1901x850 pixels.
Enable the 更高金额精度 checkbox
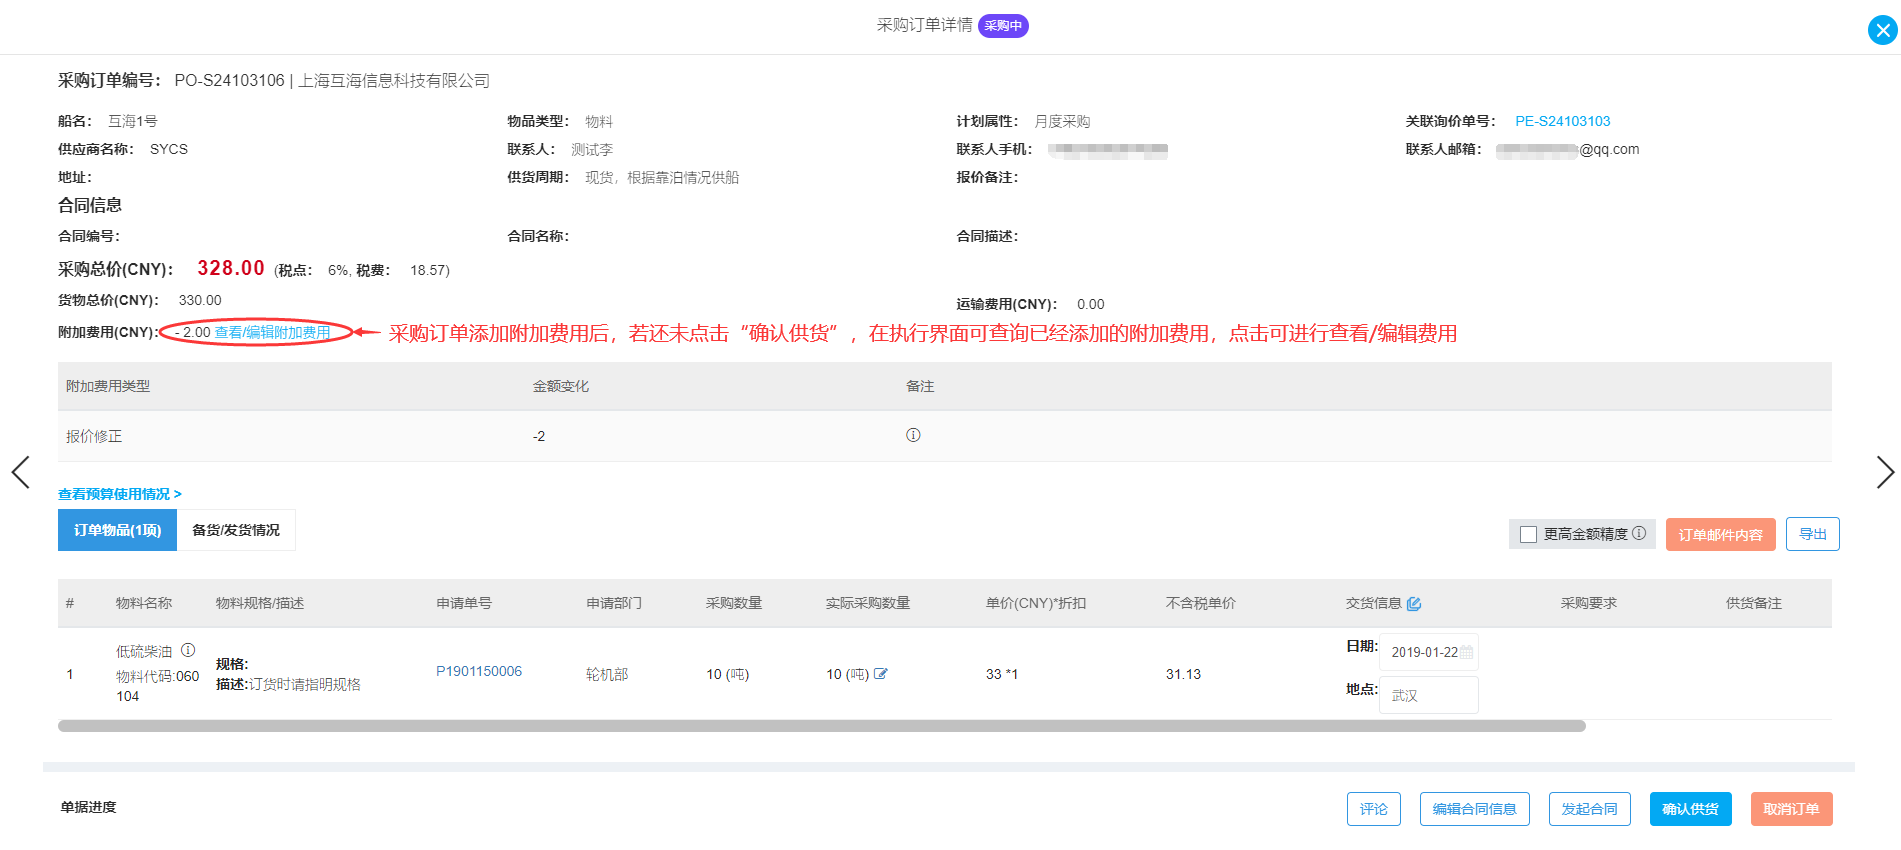coord(1528,534)
